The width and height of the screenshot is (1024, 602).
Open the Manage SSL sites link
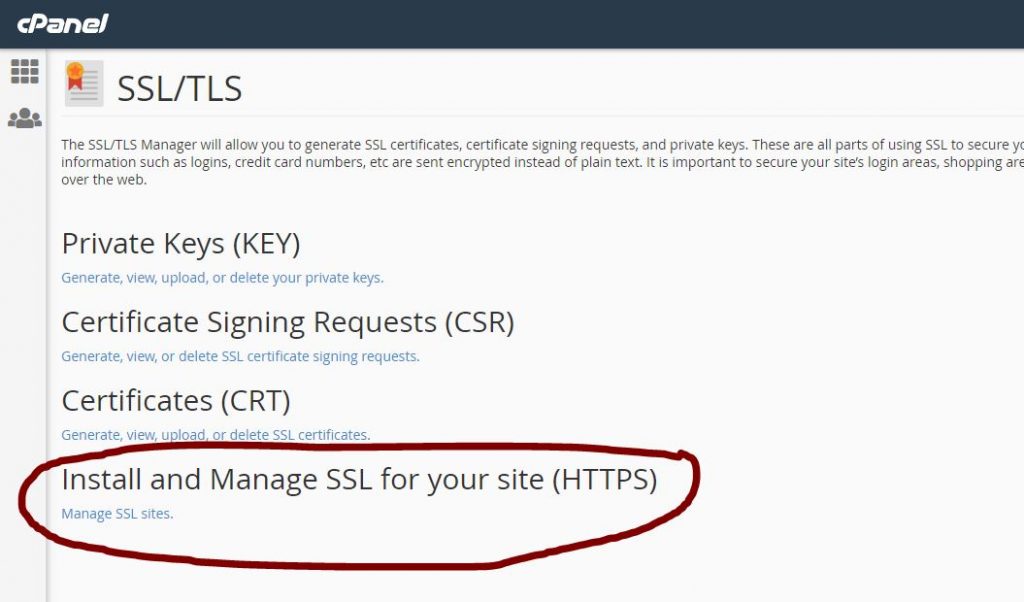(117, 513)
